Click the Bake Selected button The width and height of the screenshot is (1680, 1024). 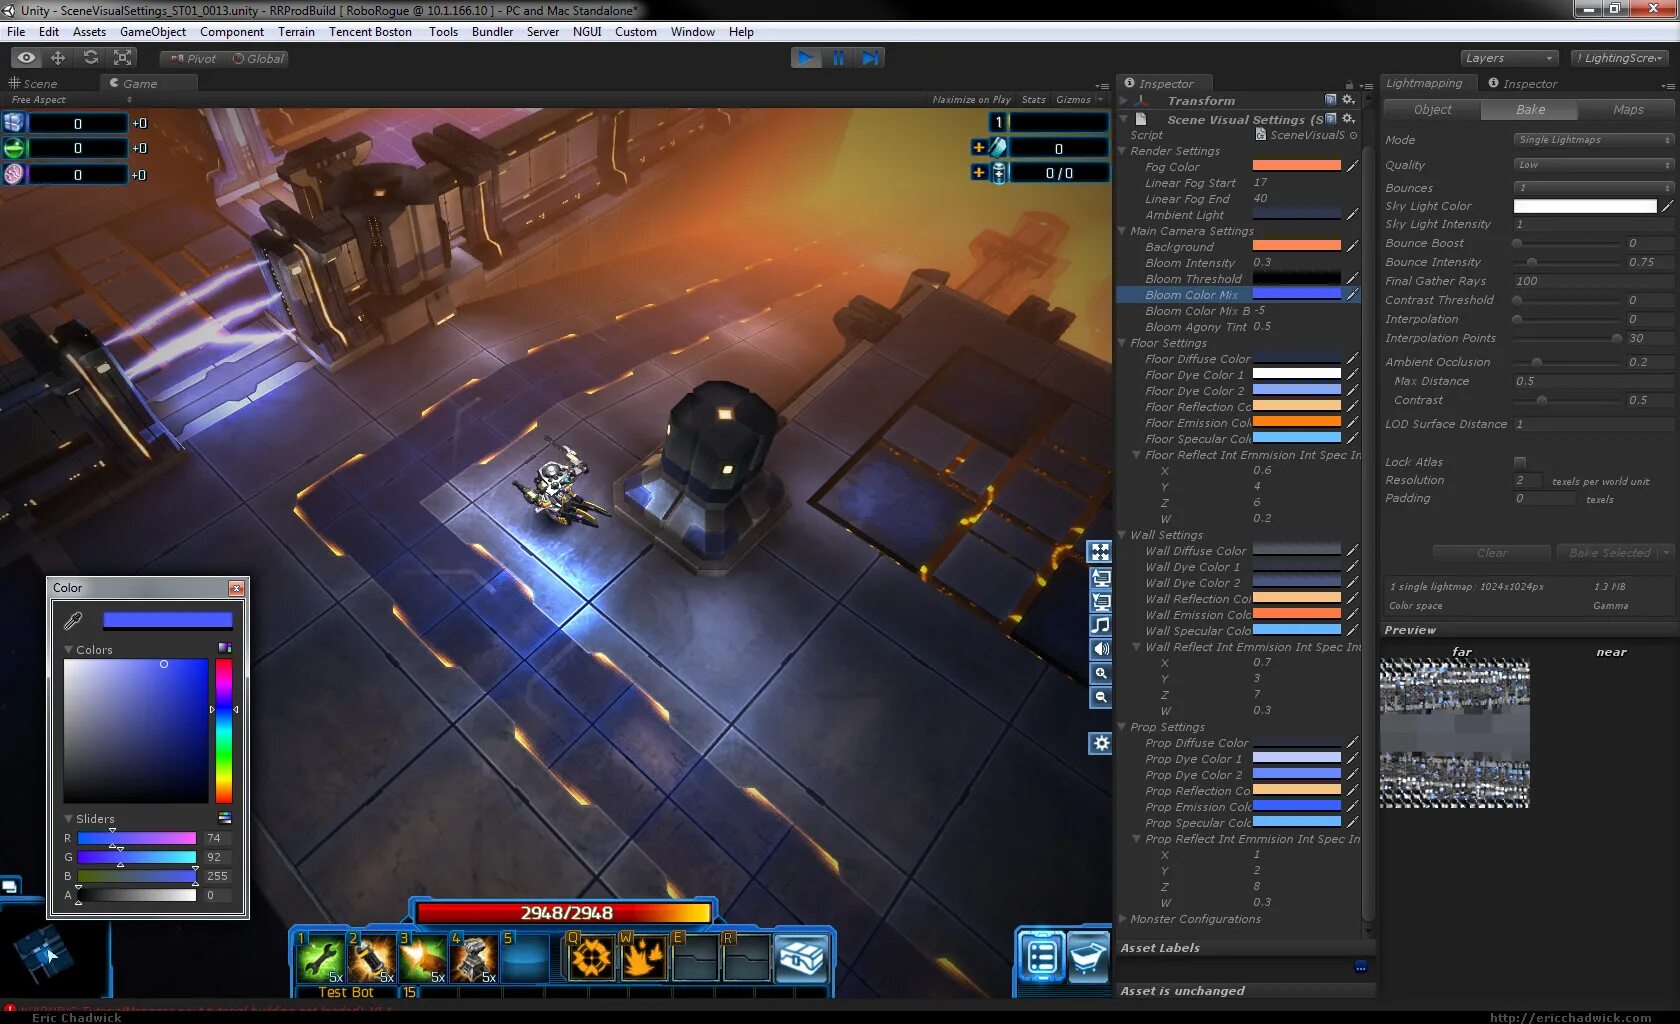1610,553
